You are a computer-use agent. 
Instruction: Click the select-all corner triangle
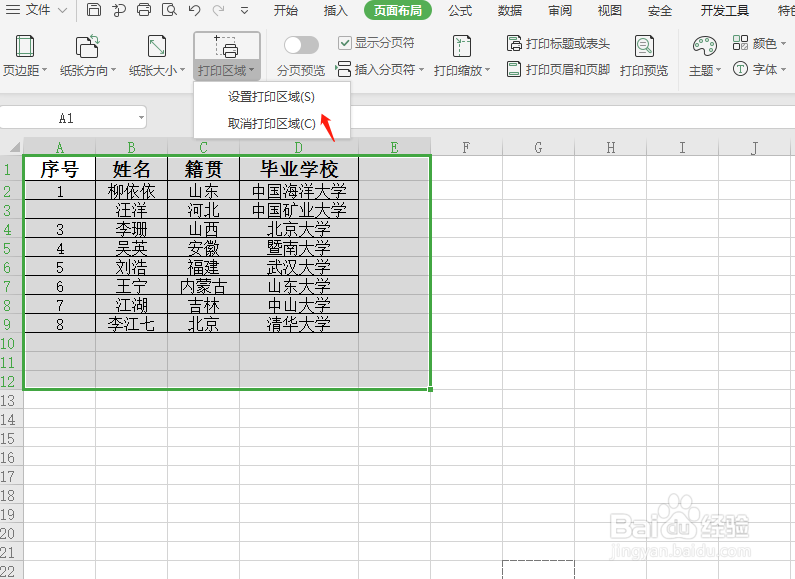pos(15,147)
